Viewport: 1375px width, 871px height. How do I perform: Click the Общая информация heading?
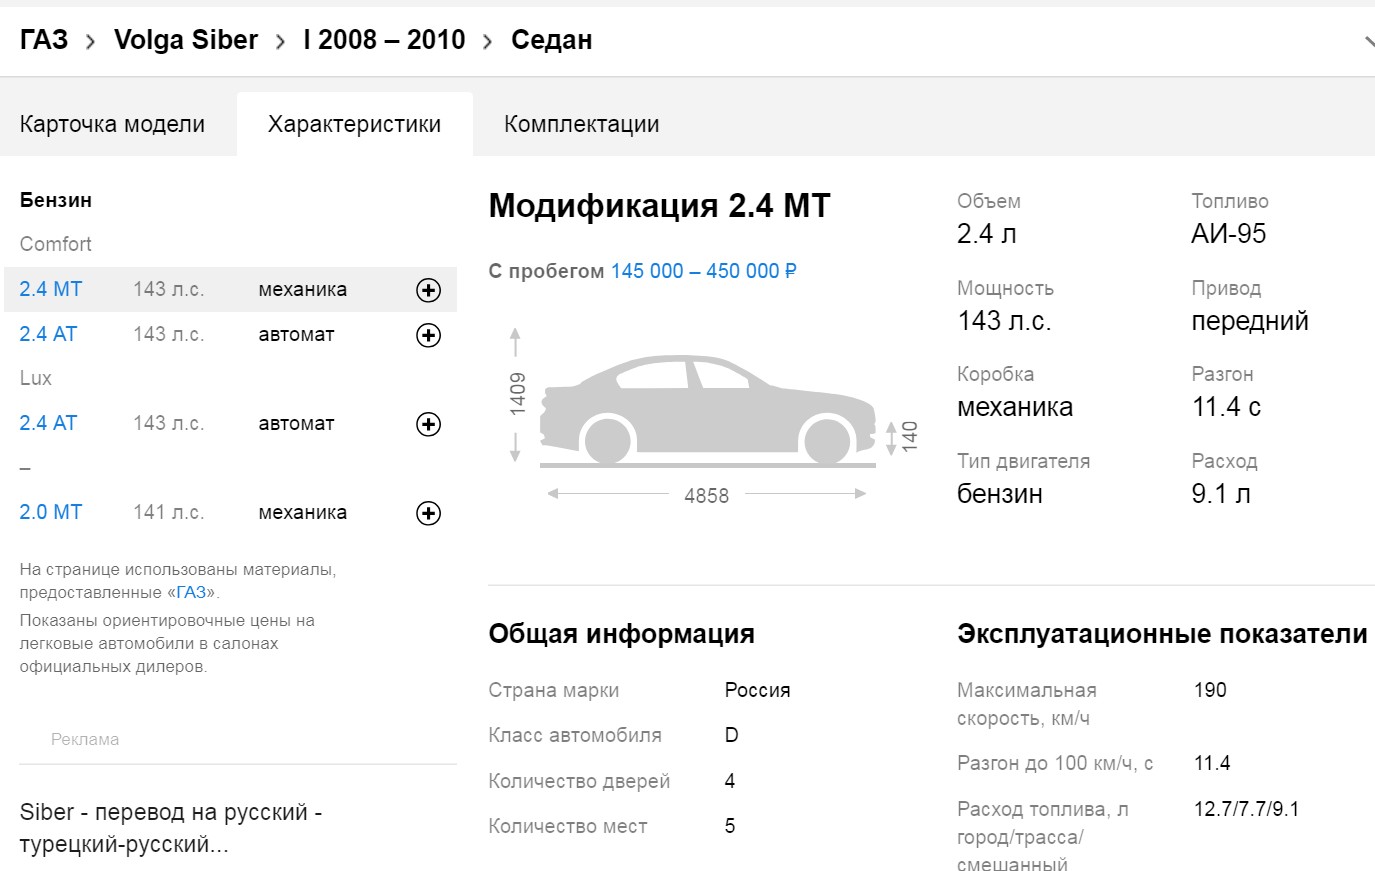(x=621, y=634)
